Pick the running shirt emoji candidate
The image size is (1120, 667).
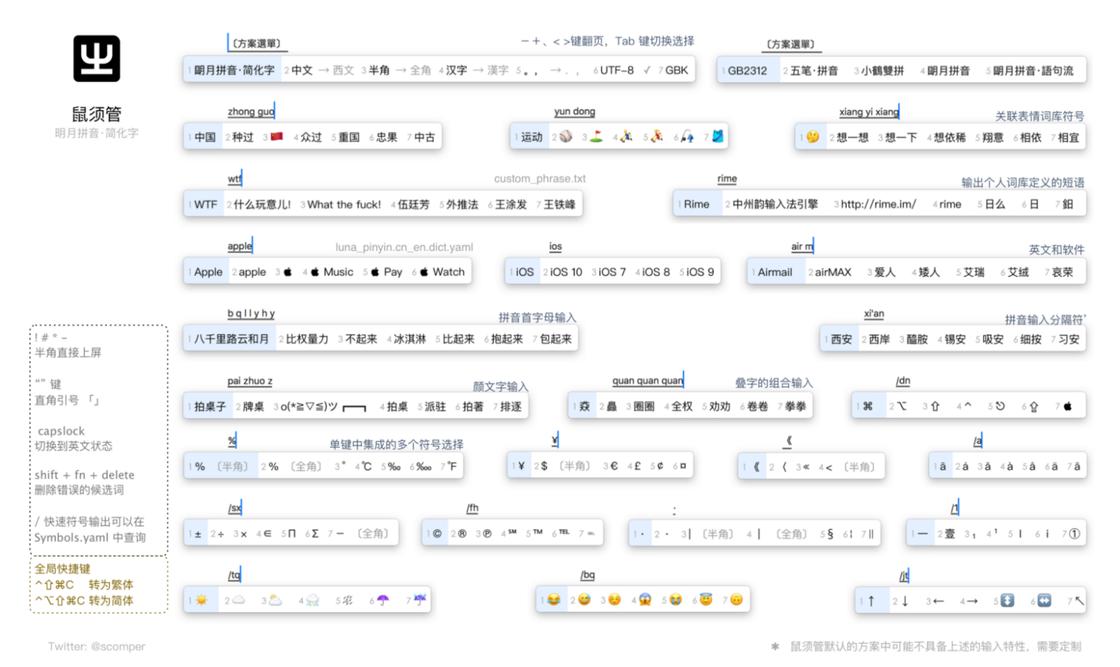click(718, 136)
